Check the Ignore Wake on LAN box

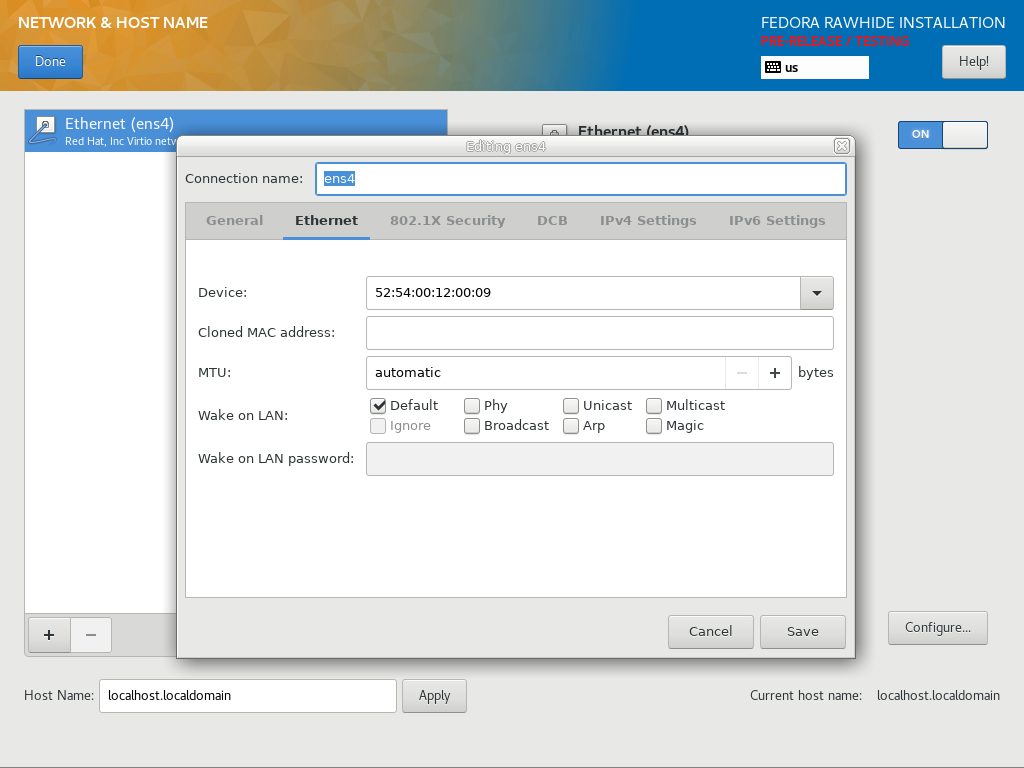point(378,426)
